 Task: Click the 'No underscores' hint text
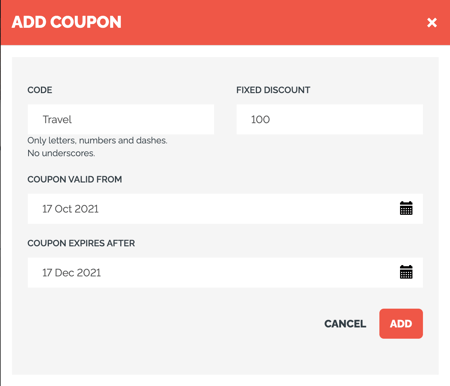[x=61, y=153]
